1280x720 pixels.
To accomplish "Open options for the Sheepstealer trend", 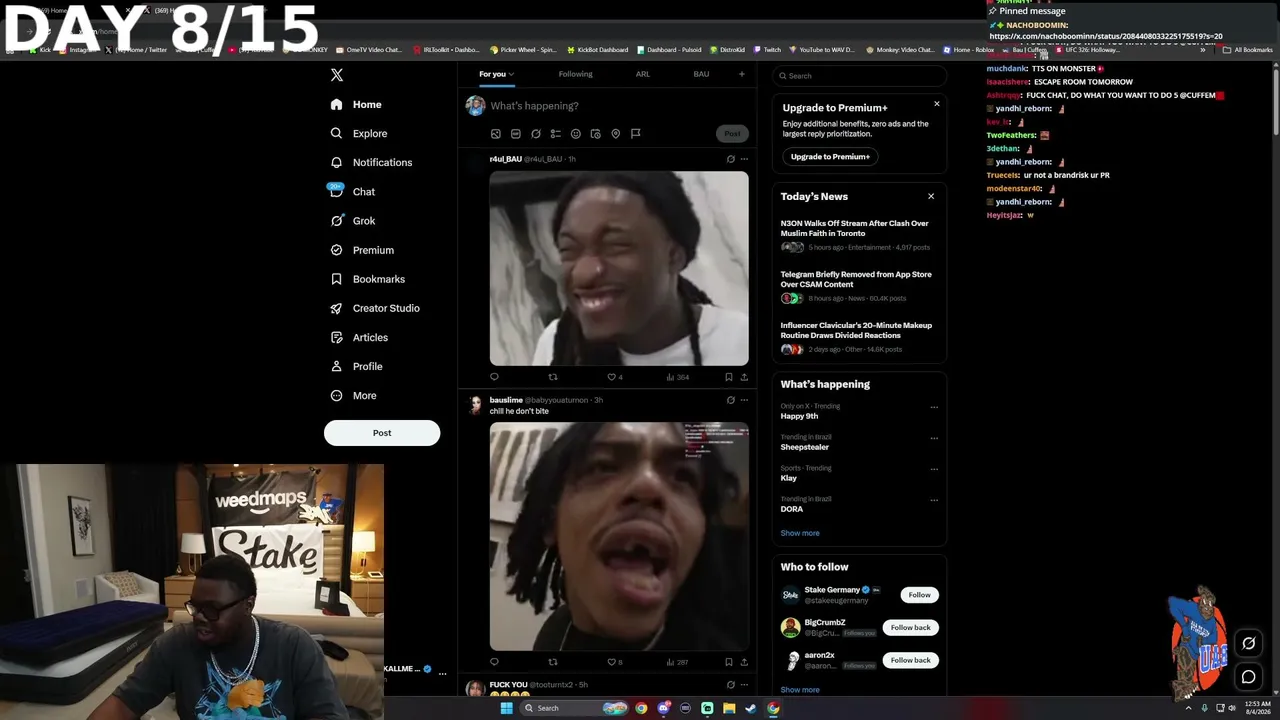I will (x=934, y=438).
